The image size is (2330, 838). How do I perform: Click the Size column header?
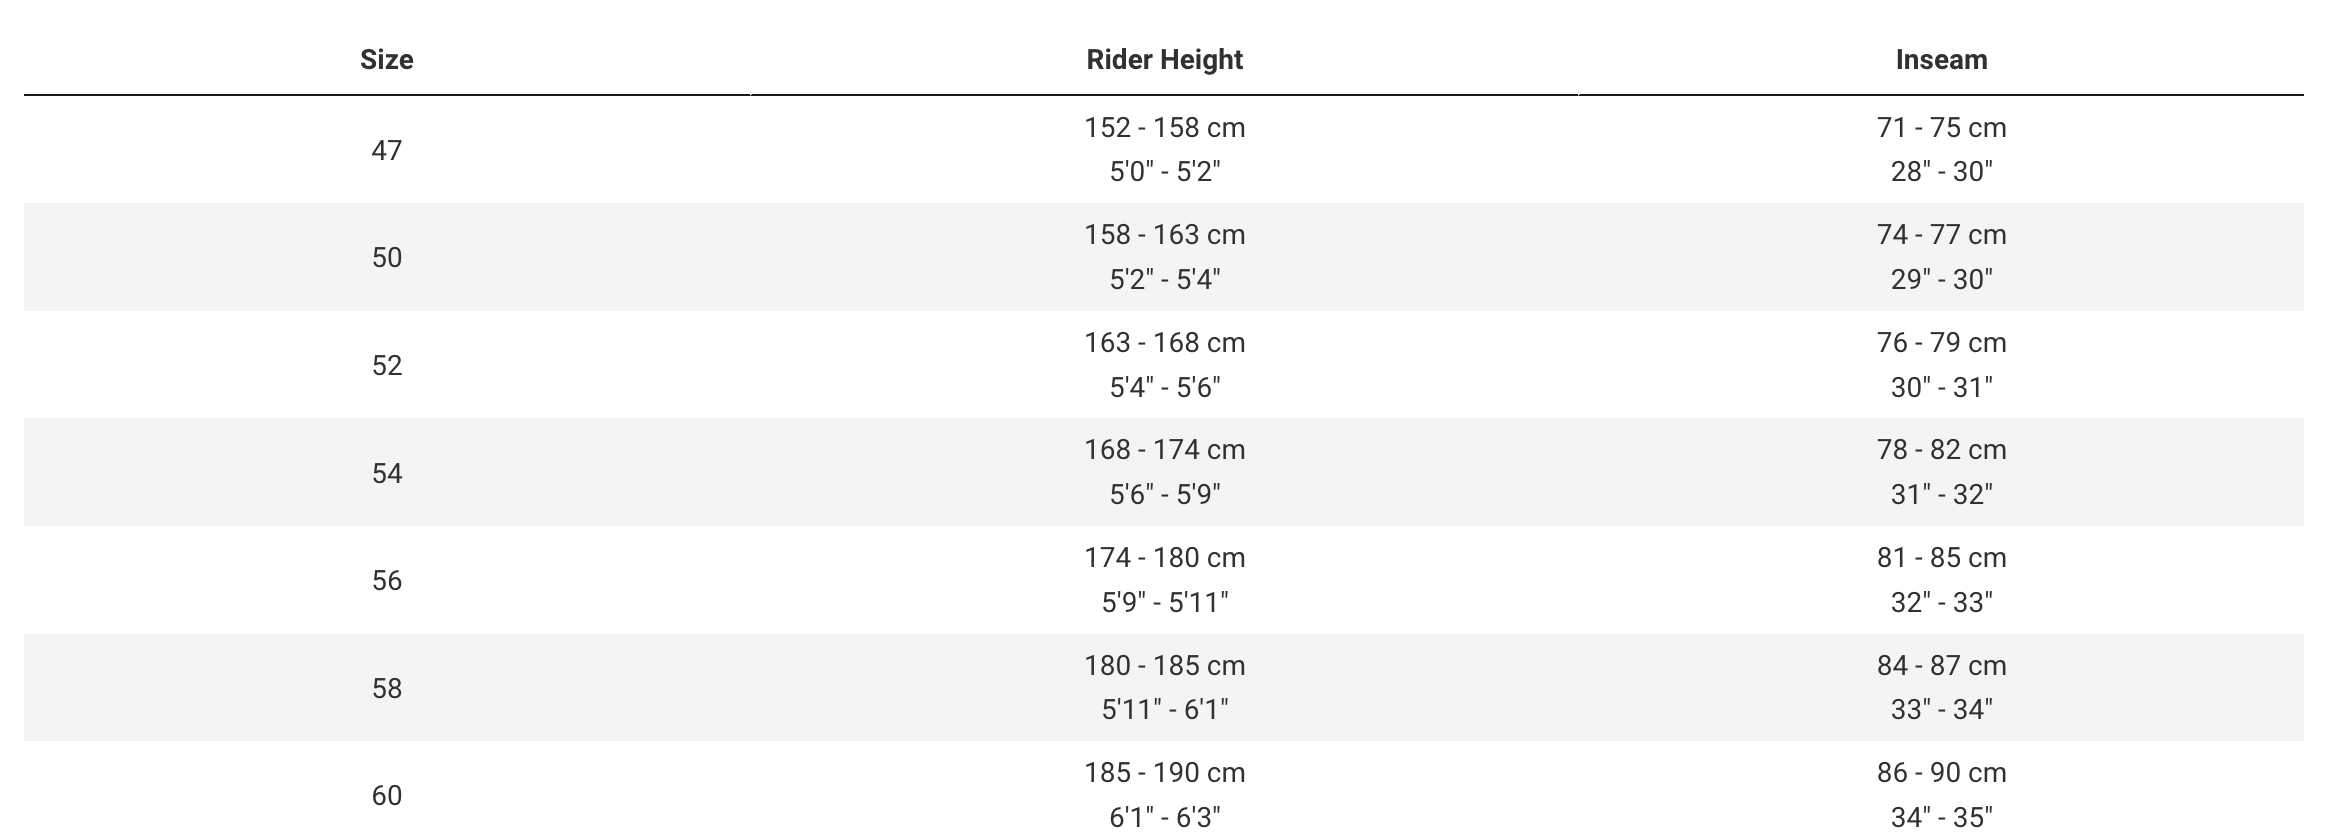(386, 60)
